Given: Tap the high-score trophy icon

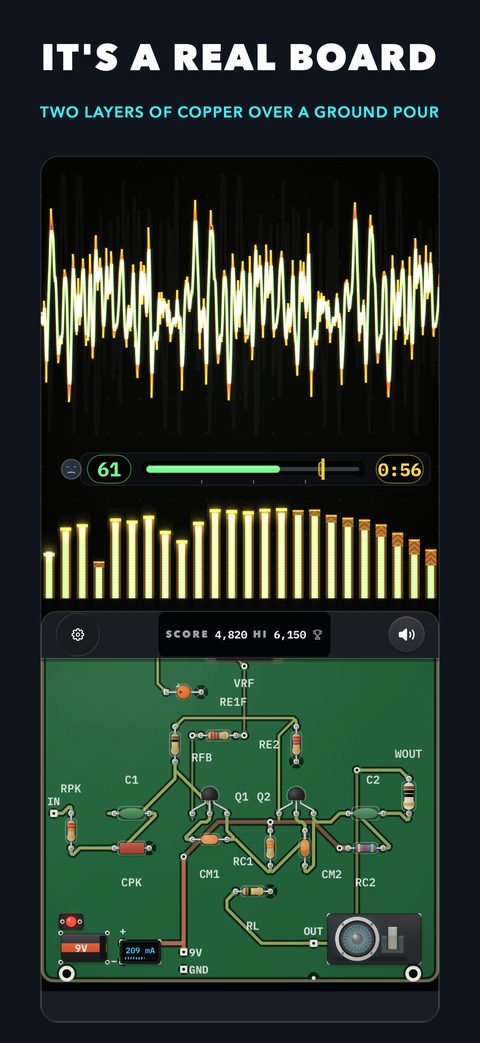Looking at the screenshot, I should coord(317,635).
